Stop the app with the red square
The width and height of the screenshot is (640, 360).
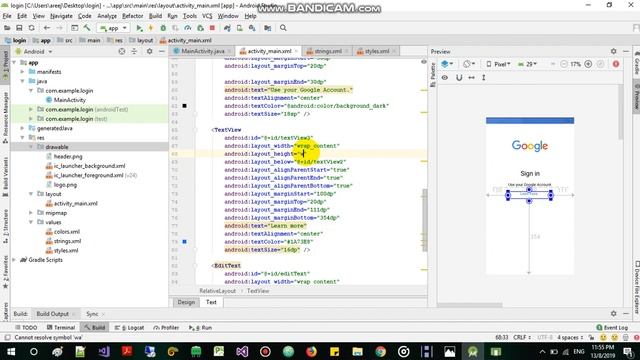pos(212,28)
